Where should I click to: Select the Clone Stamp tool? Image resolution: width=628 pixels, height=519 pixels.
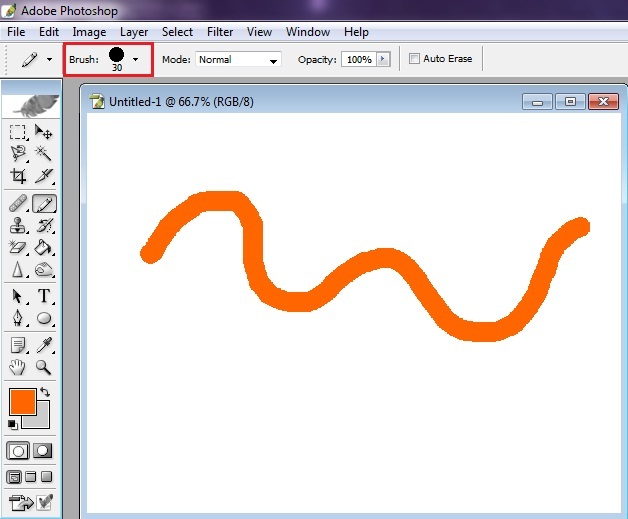click(x=18, y=225)
